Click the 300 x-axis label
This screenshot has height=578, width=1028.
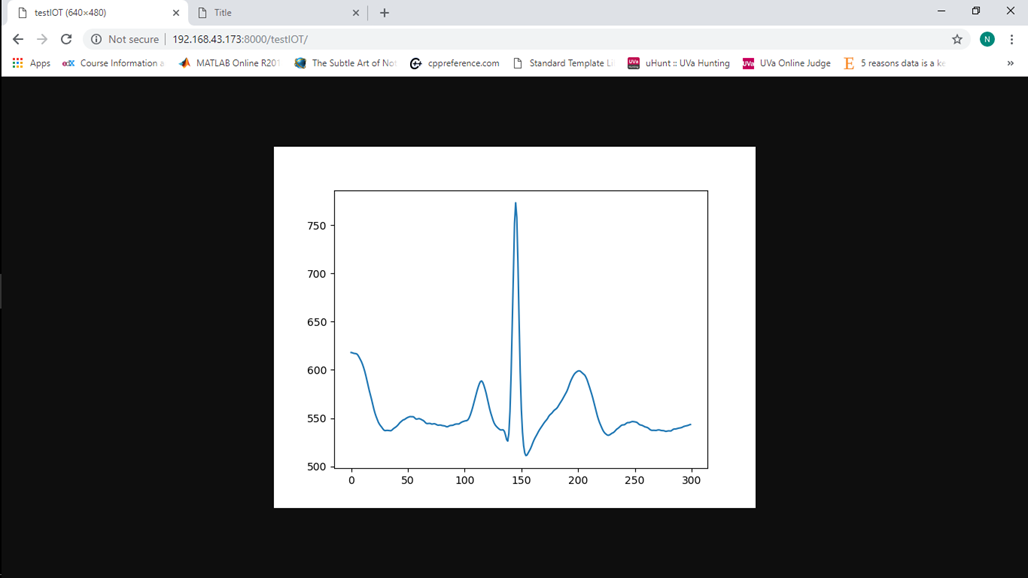[x=691, y=480]
